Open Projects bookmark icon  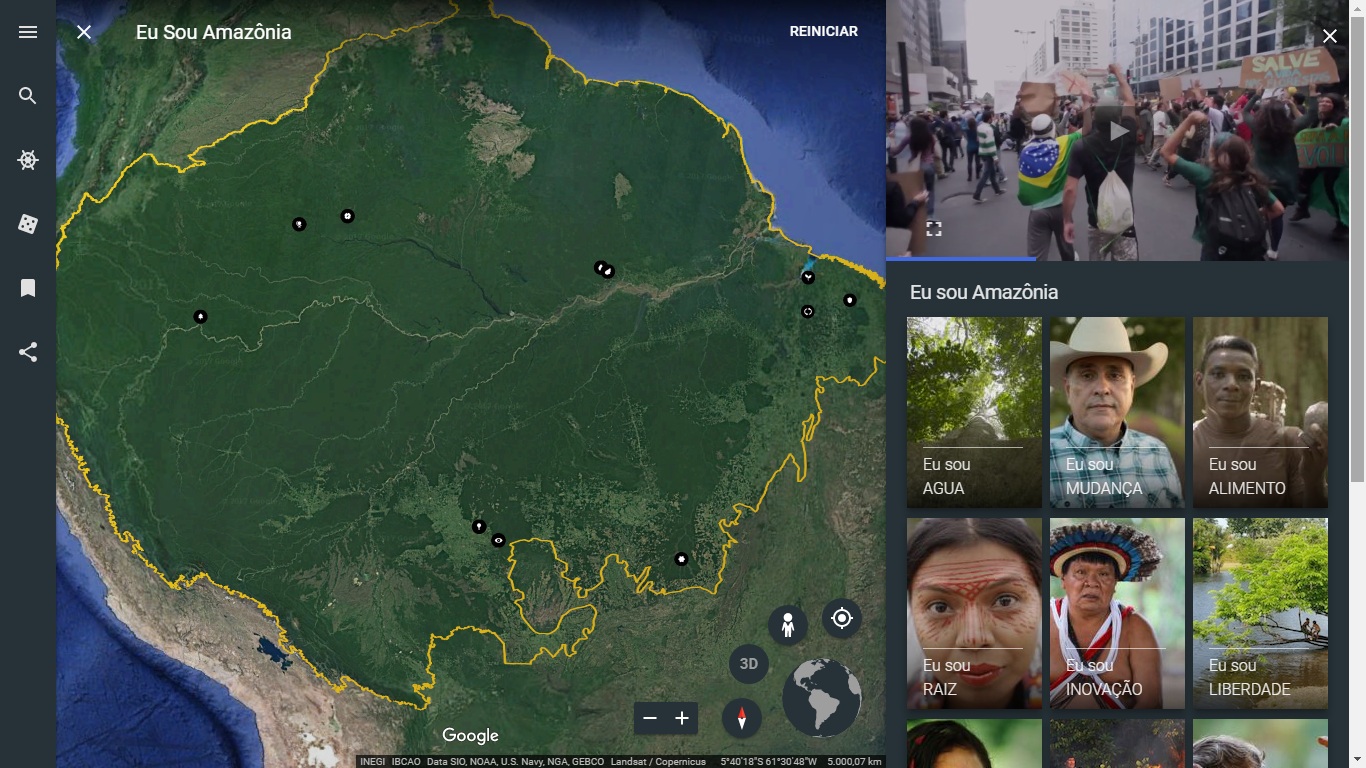pyautogui.click(x=28, y=288)
